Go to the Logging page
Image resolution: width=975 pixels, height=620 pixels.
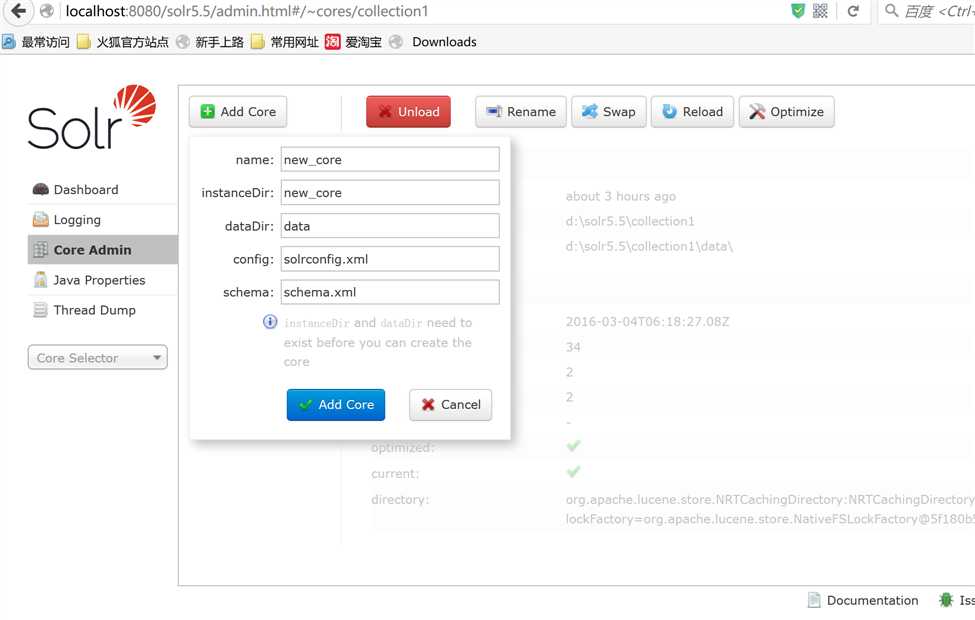coord(77,220)
